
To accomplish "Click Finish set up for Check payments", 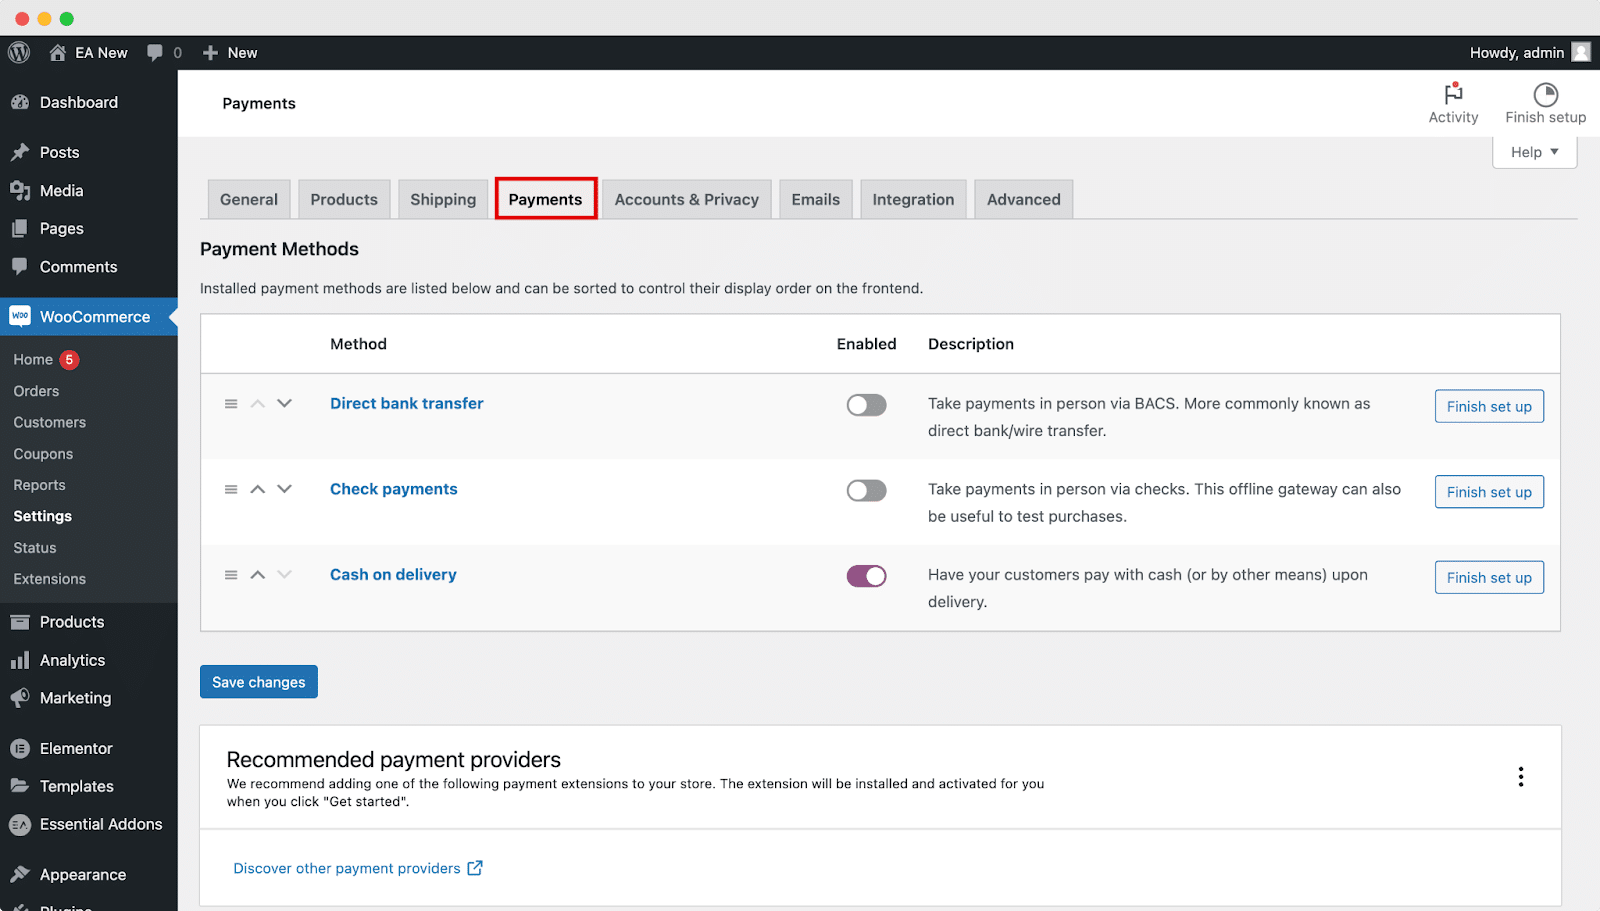I will (x=1489, y=492).
